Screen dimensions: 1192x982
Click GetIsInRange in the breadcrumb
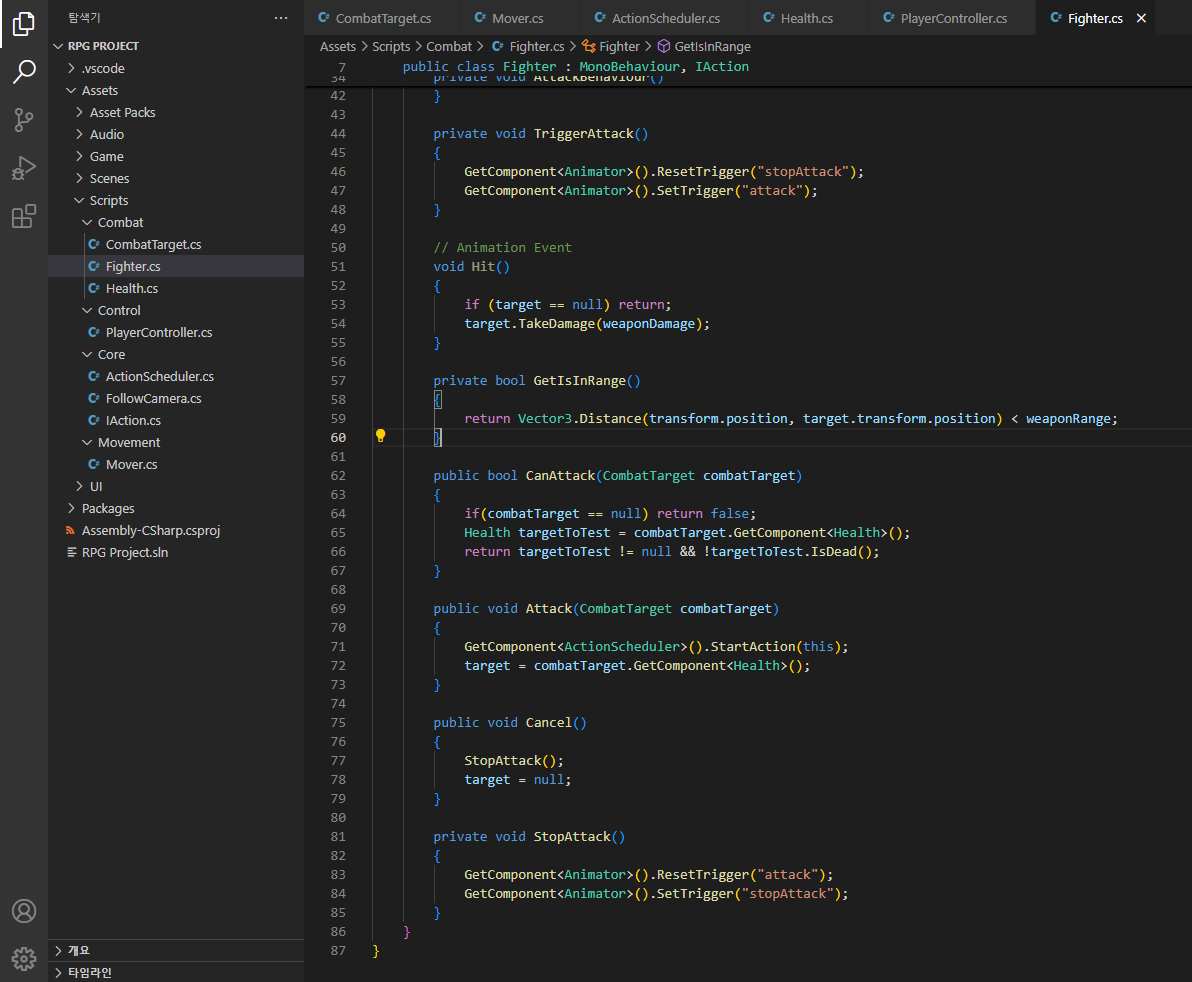pyautogui.click(x=712, y=46)
